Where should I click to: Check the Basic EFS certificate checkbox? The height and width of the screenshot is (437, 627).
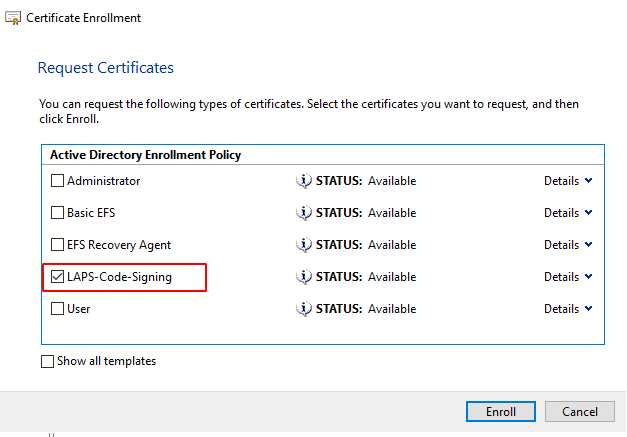point(58,213)
